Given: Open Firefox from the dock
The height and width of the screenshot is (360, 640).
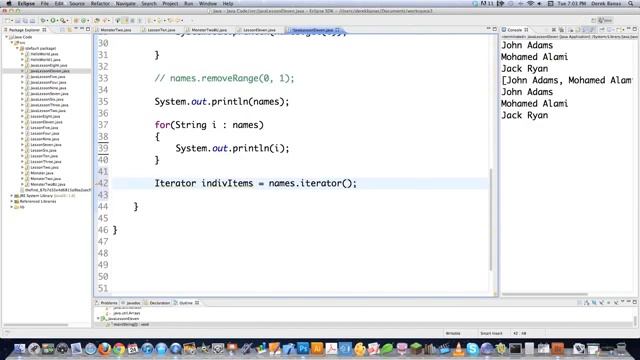Looking at the screenshot, I should coord(104,349).
